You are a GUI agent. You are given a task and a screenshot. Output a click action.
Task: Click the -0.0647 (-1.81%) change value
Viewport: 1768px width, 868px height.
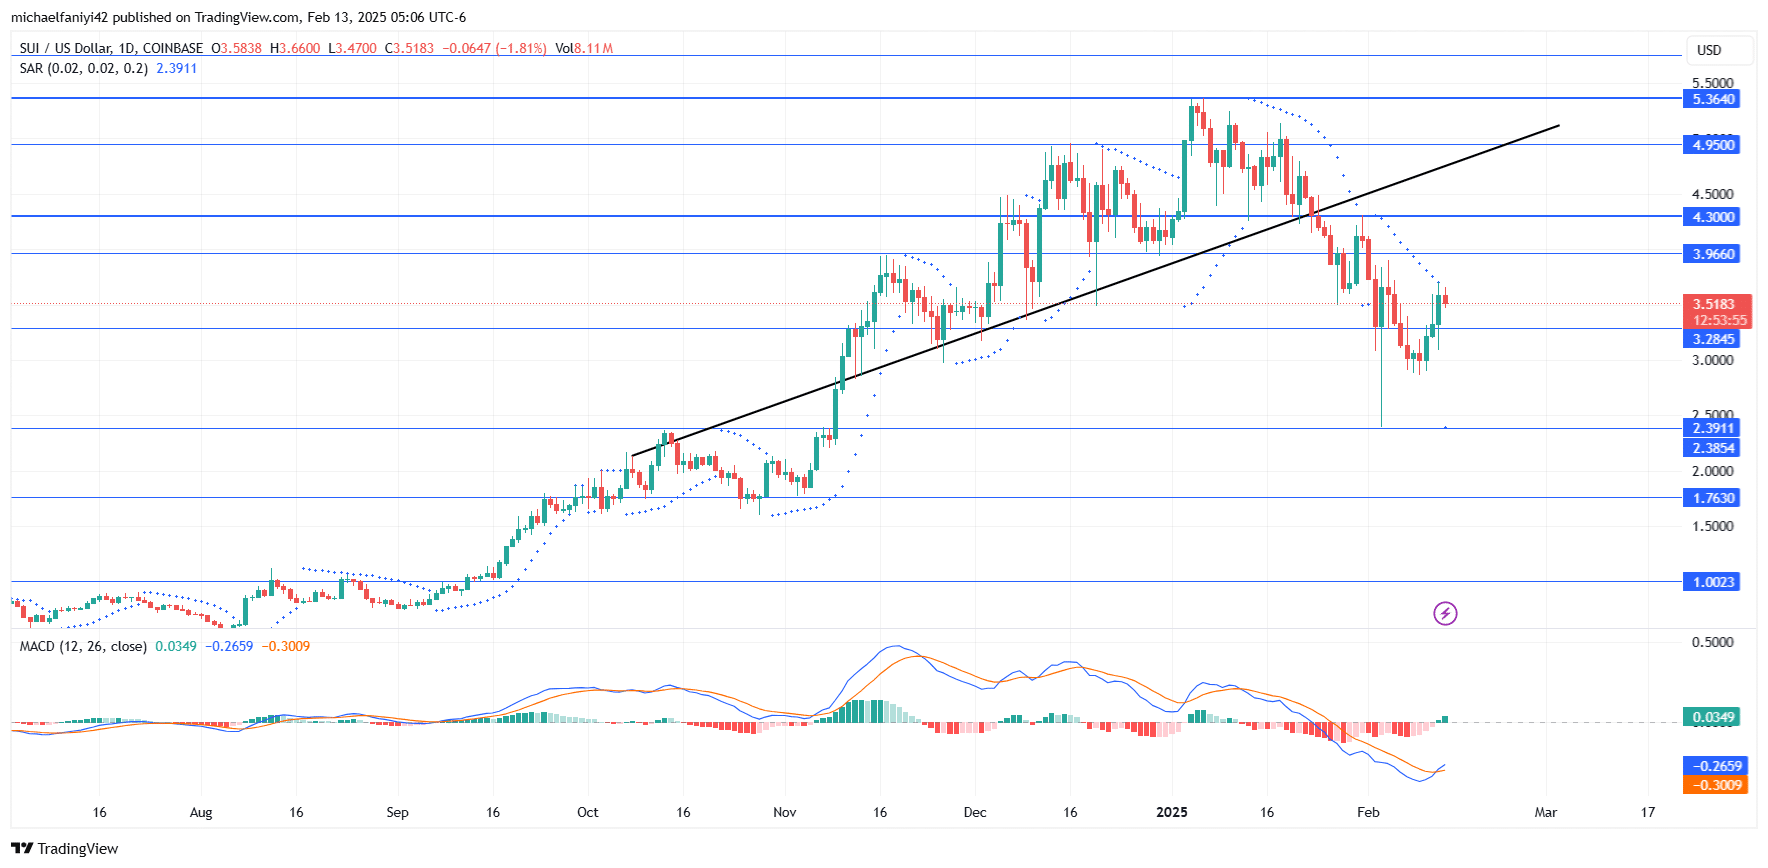495,48
